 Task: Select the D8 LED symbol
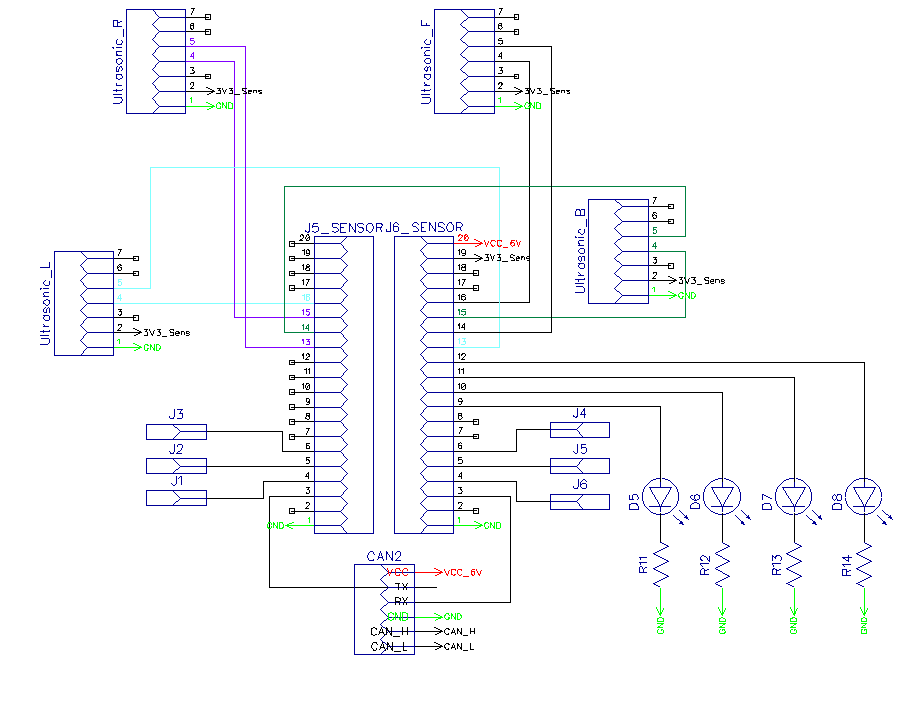(x=864, y=497)
